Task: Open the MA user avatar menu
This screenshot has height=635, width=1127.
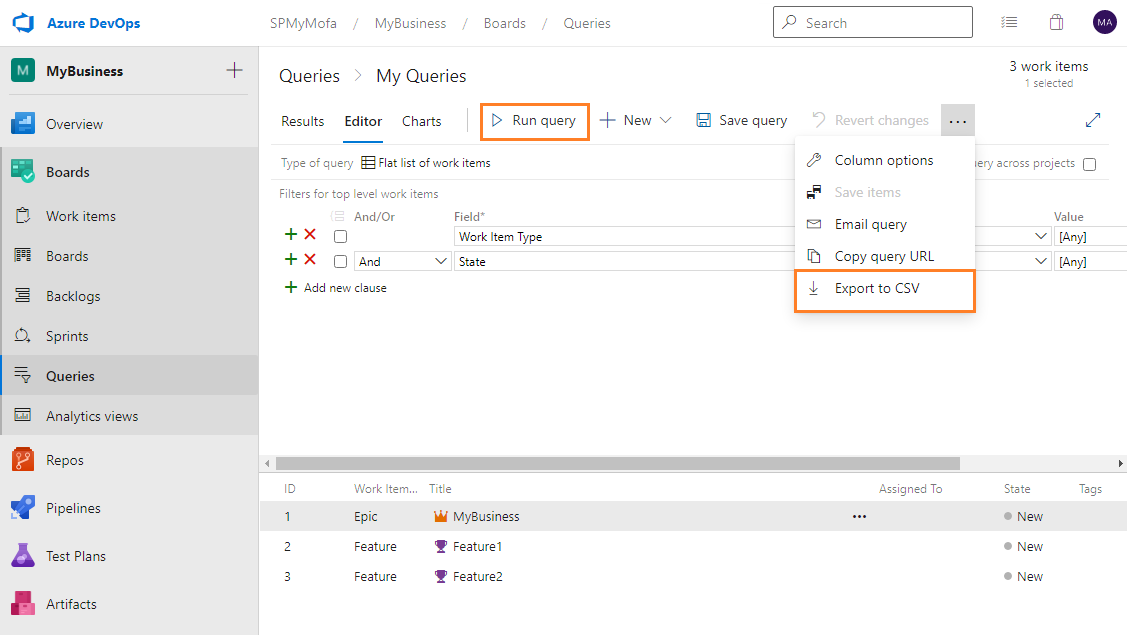Action: click(x=1104, y=23)
